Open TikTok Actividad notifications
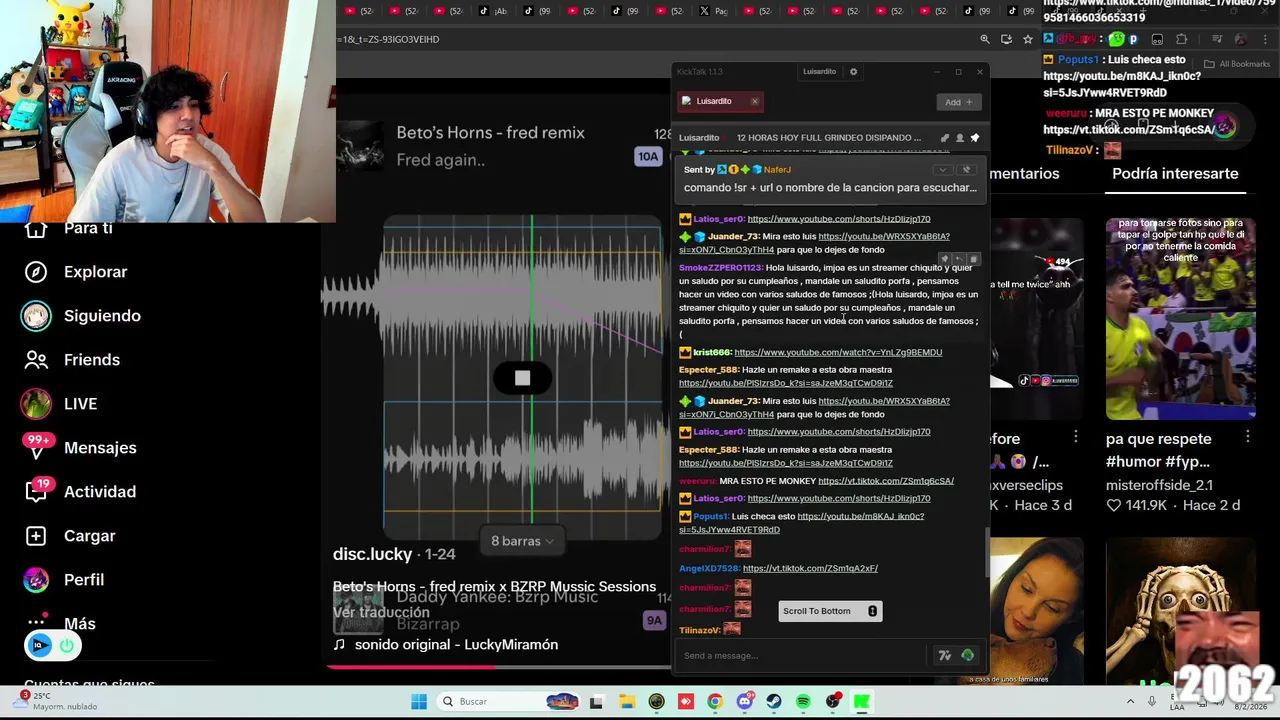 coord(80,492)
